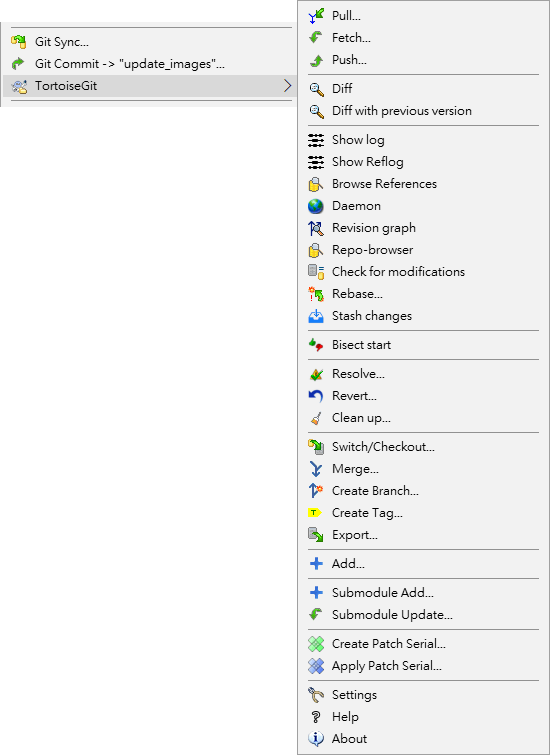Click the Daemon globe icon
550x755 pixels.
coord(316,206)
